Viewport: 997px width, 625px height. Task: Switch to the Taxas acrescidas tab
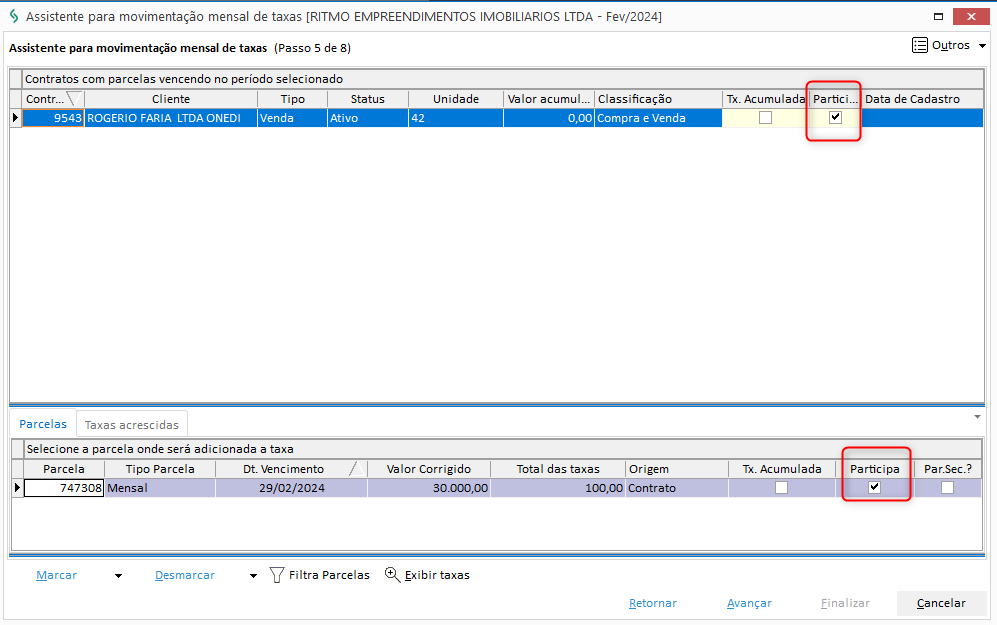(132, 425)
